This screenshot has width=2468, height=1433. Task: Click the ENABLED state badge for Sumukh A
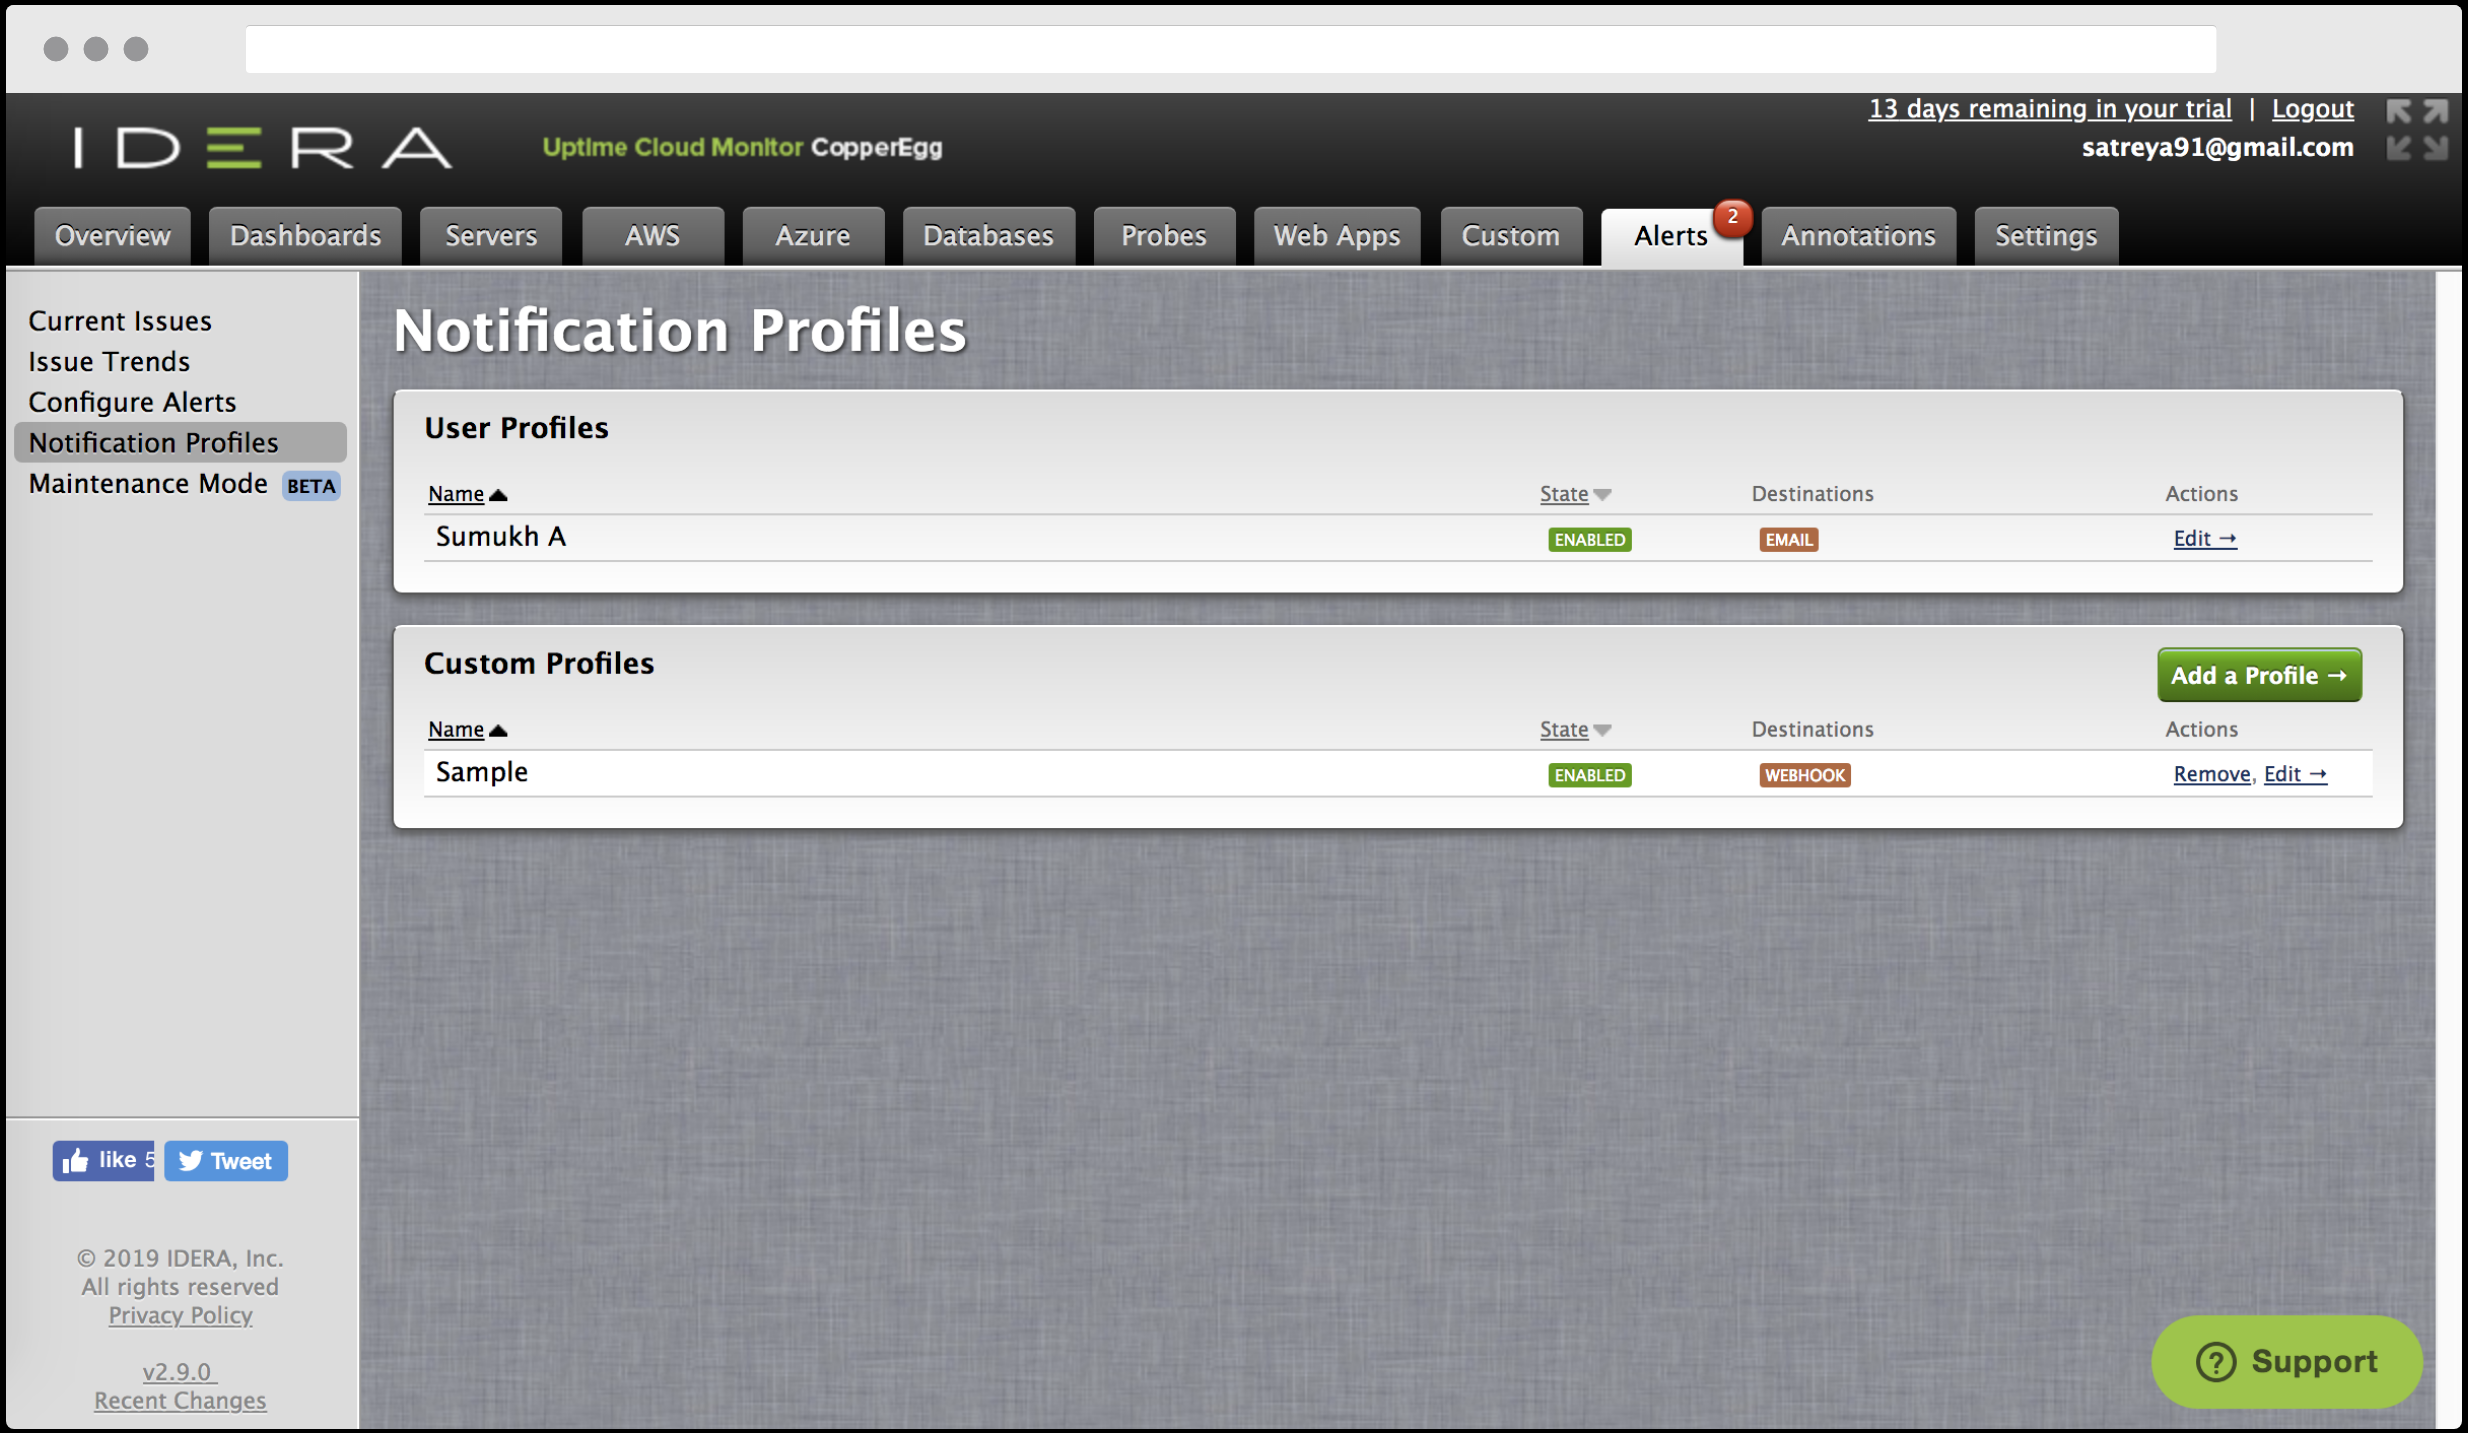(x=1589, y=540)
